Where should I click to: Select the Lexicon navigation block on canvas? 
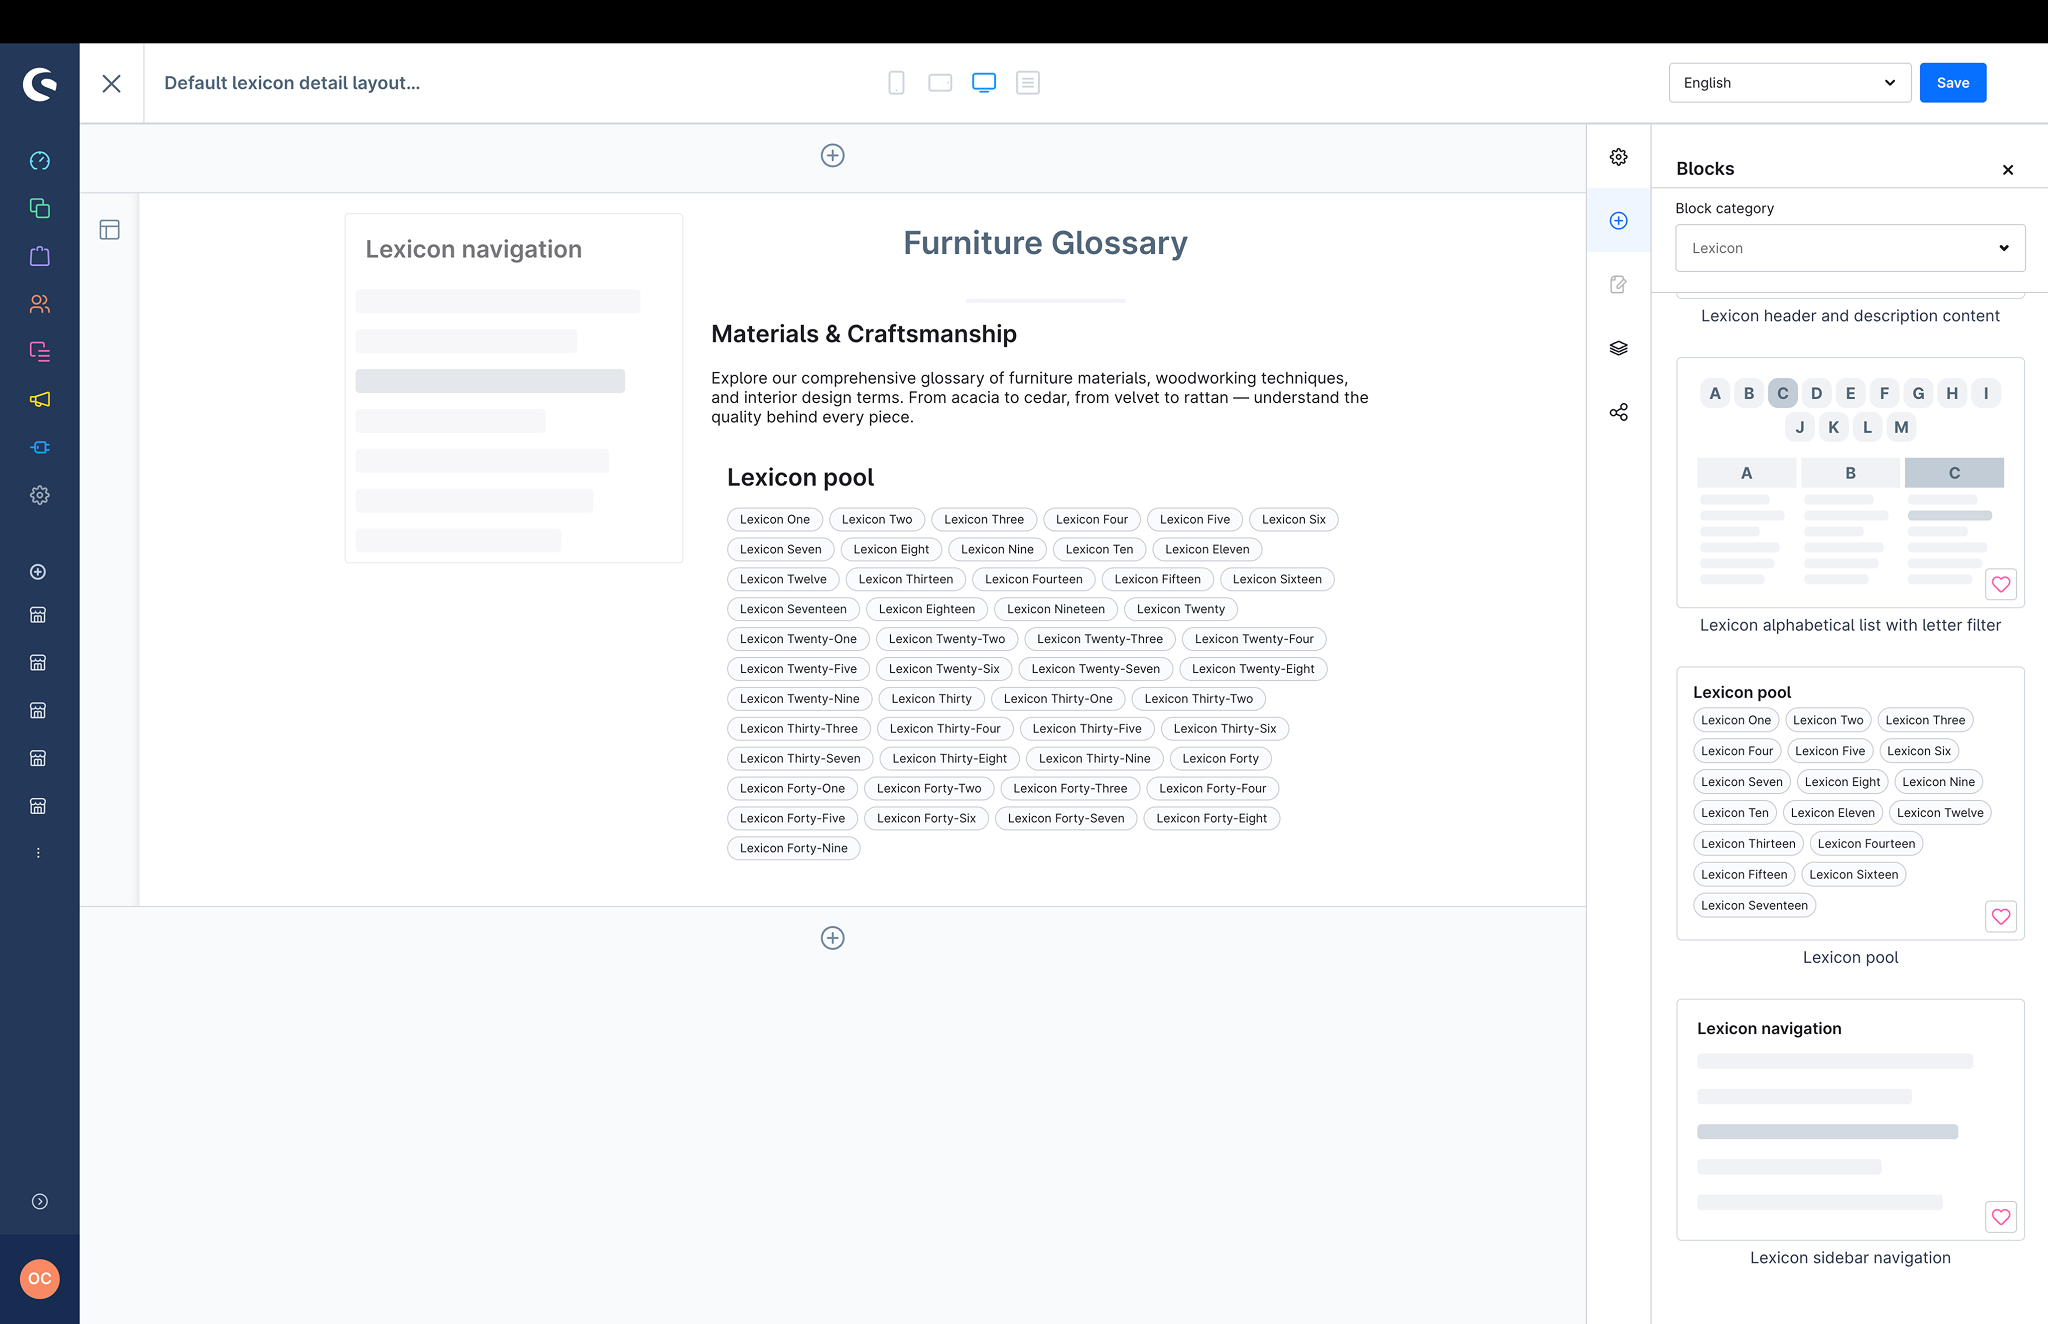tap(514, 388)
